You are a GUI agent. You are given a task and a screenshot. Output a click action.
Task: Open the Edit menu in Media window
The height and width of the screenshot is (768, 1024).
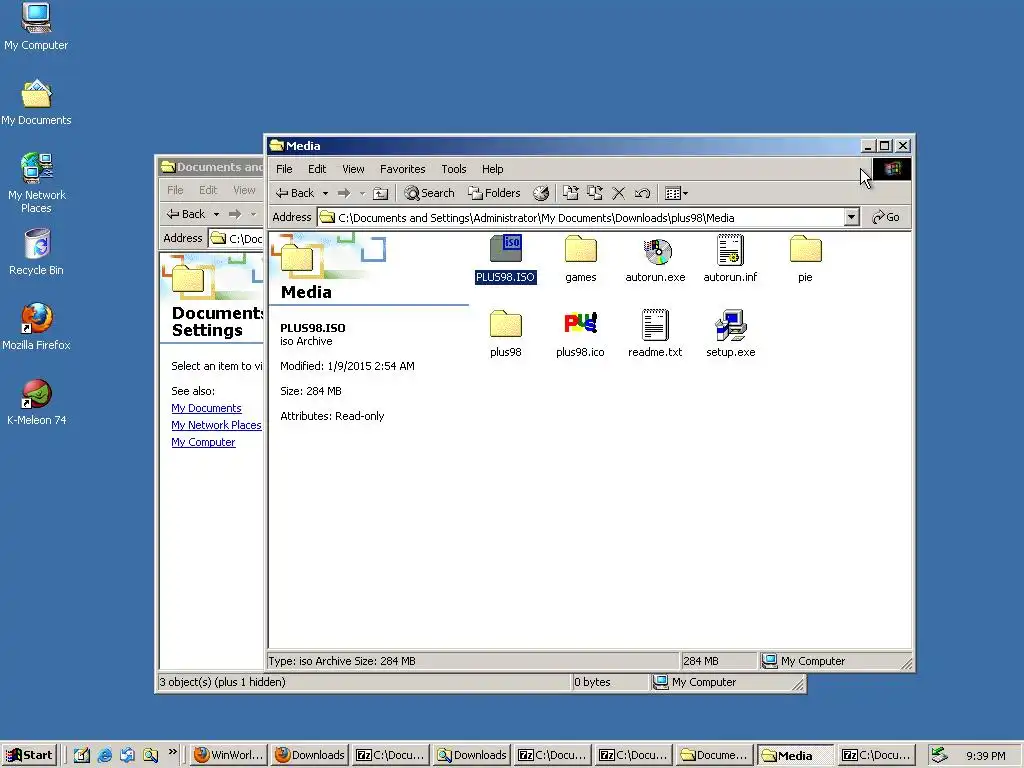point(317,169)
